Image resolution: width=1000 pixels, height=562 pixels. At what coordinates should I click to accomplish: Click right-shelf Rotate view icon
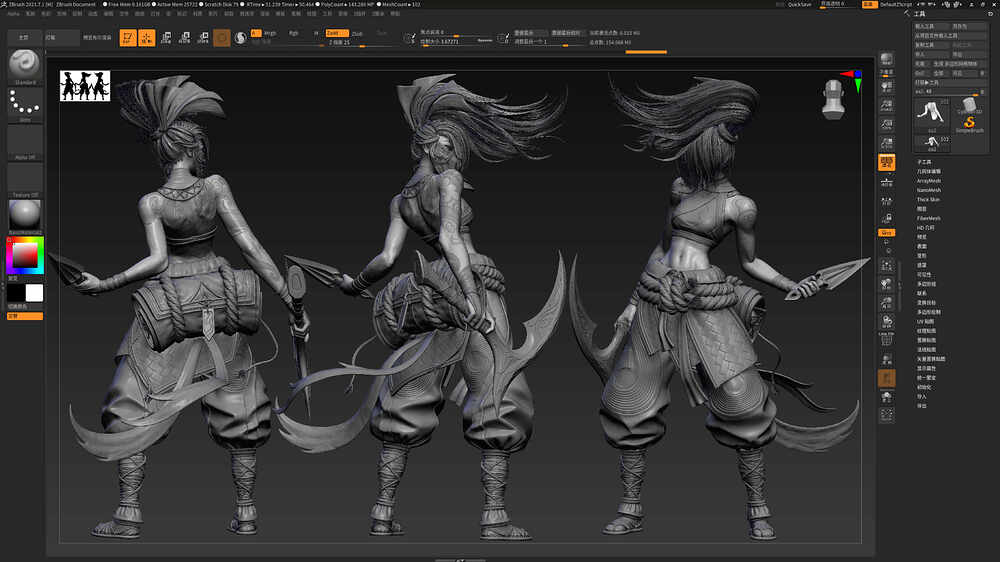click(886, 322)
